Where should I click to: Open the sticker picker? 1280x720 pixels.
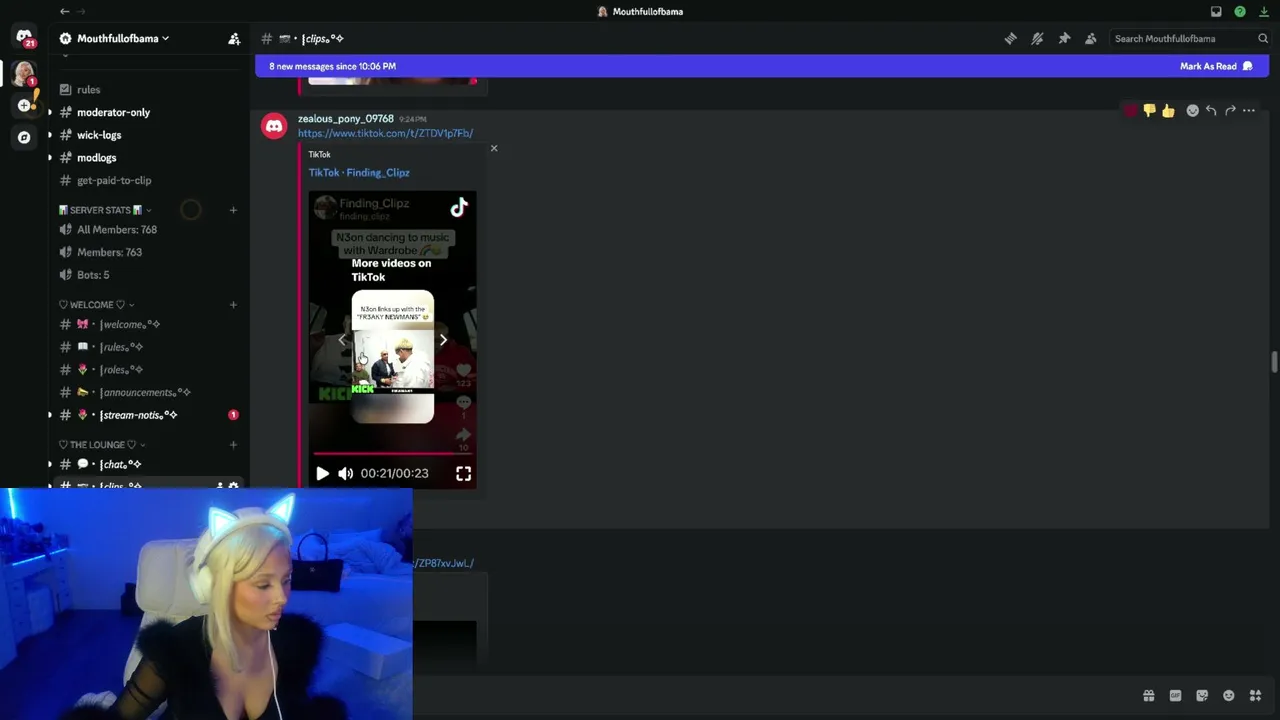click(1202, 696)
